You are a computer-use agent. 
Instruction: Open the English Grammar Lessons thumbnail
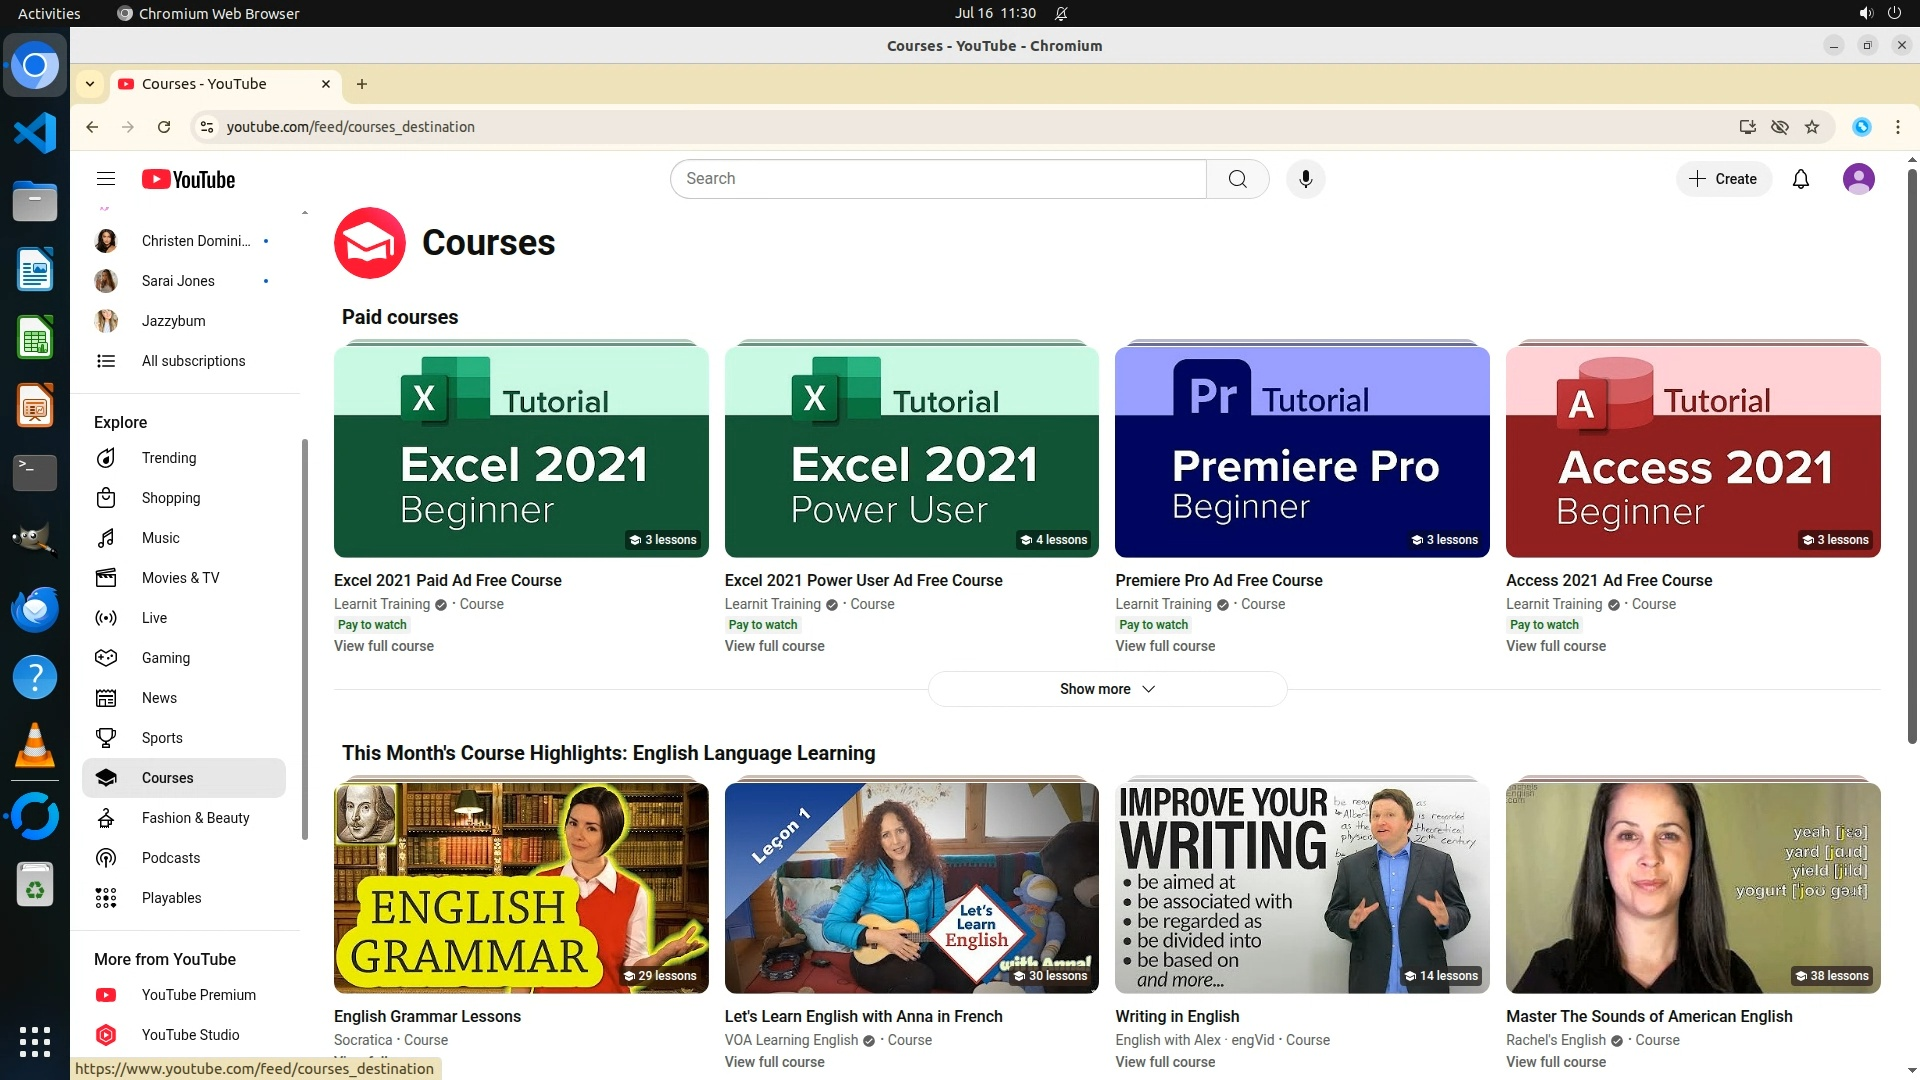(520, 888)
